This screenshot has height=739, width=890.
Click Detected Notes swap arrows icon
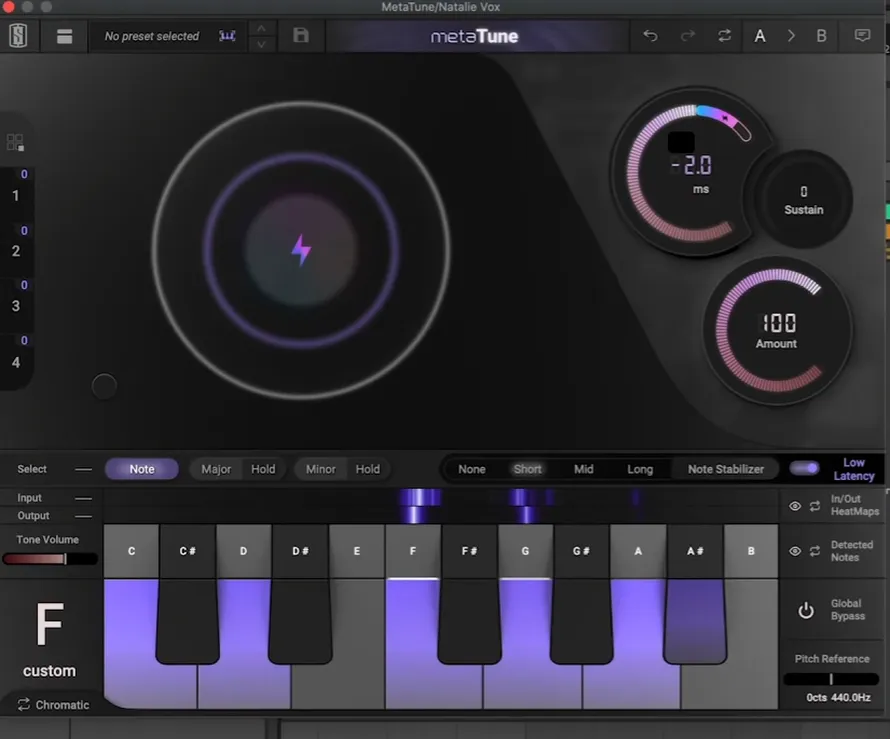click(x=815, y=551)
